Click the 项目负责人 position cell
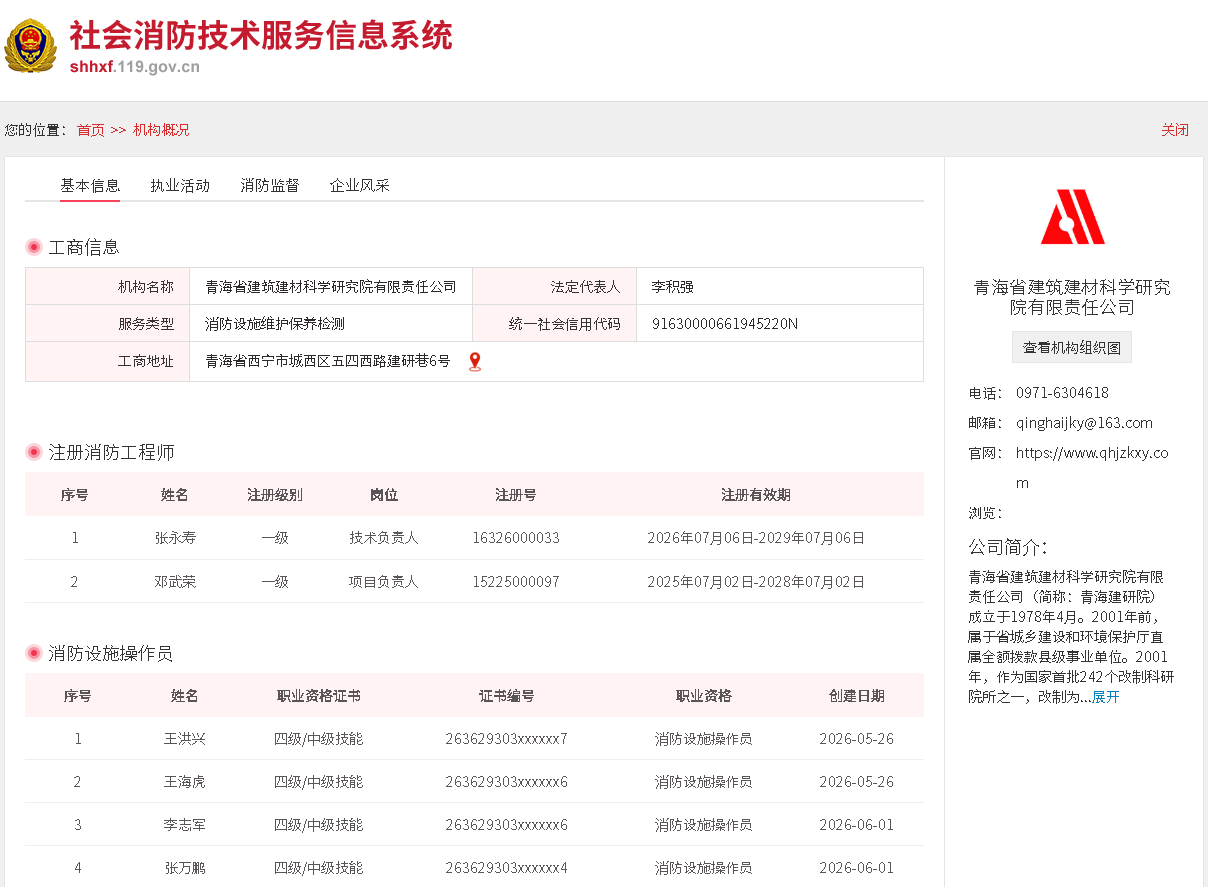1208x887 pixels. [x=384, y=582]
